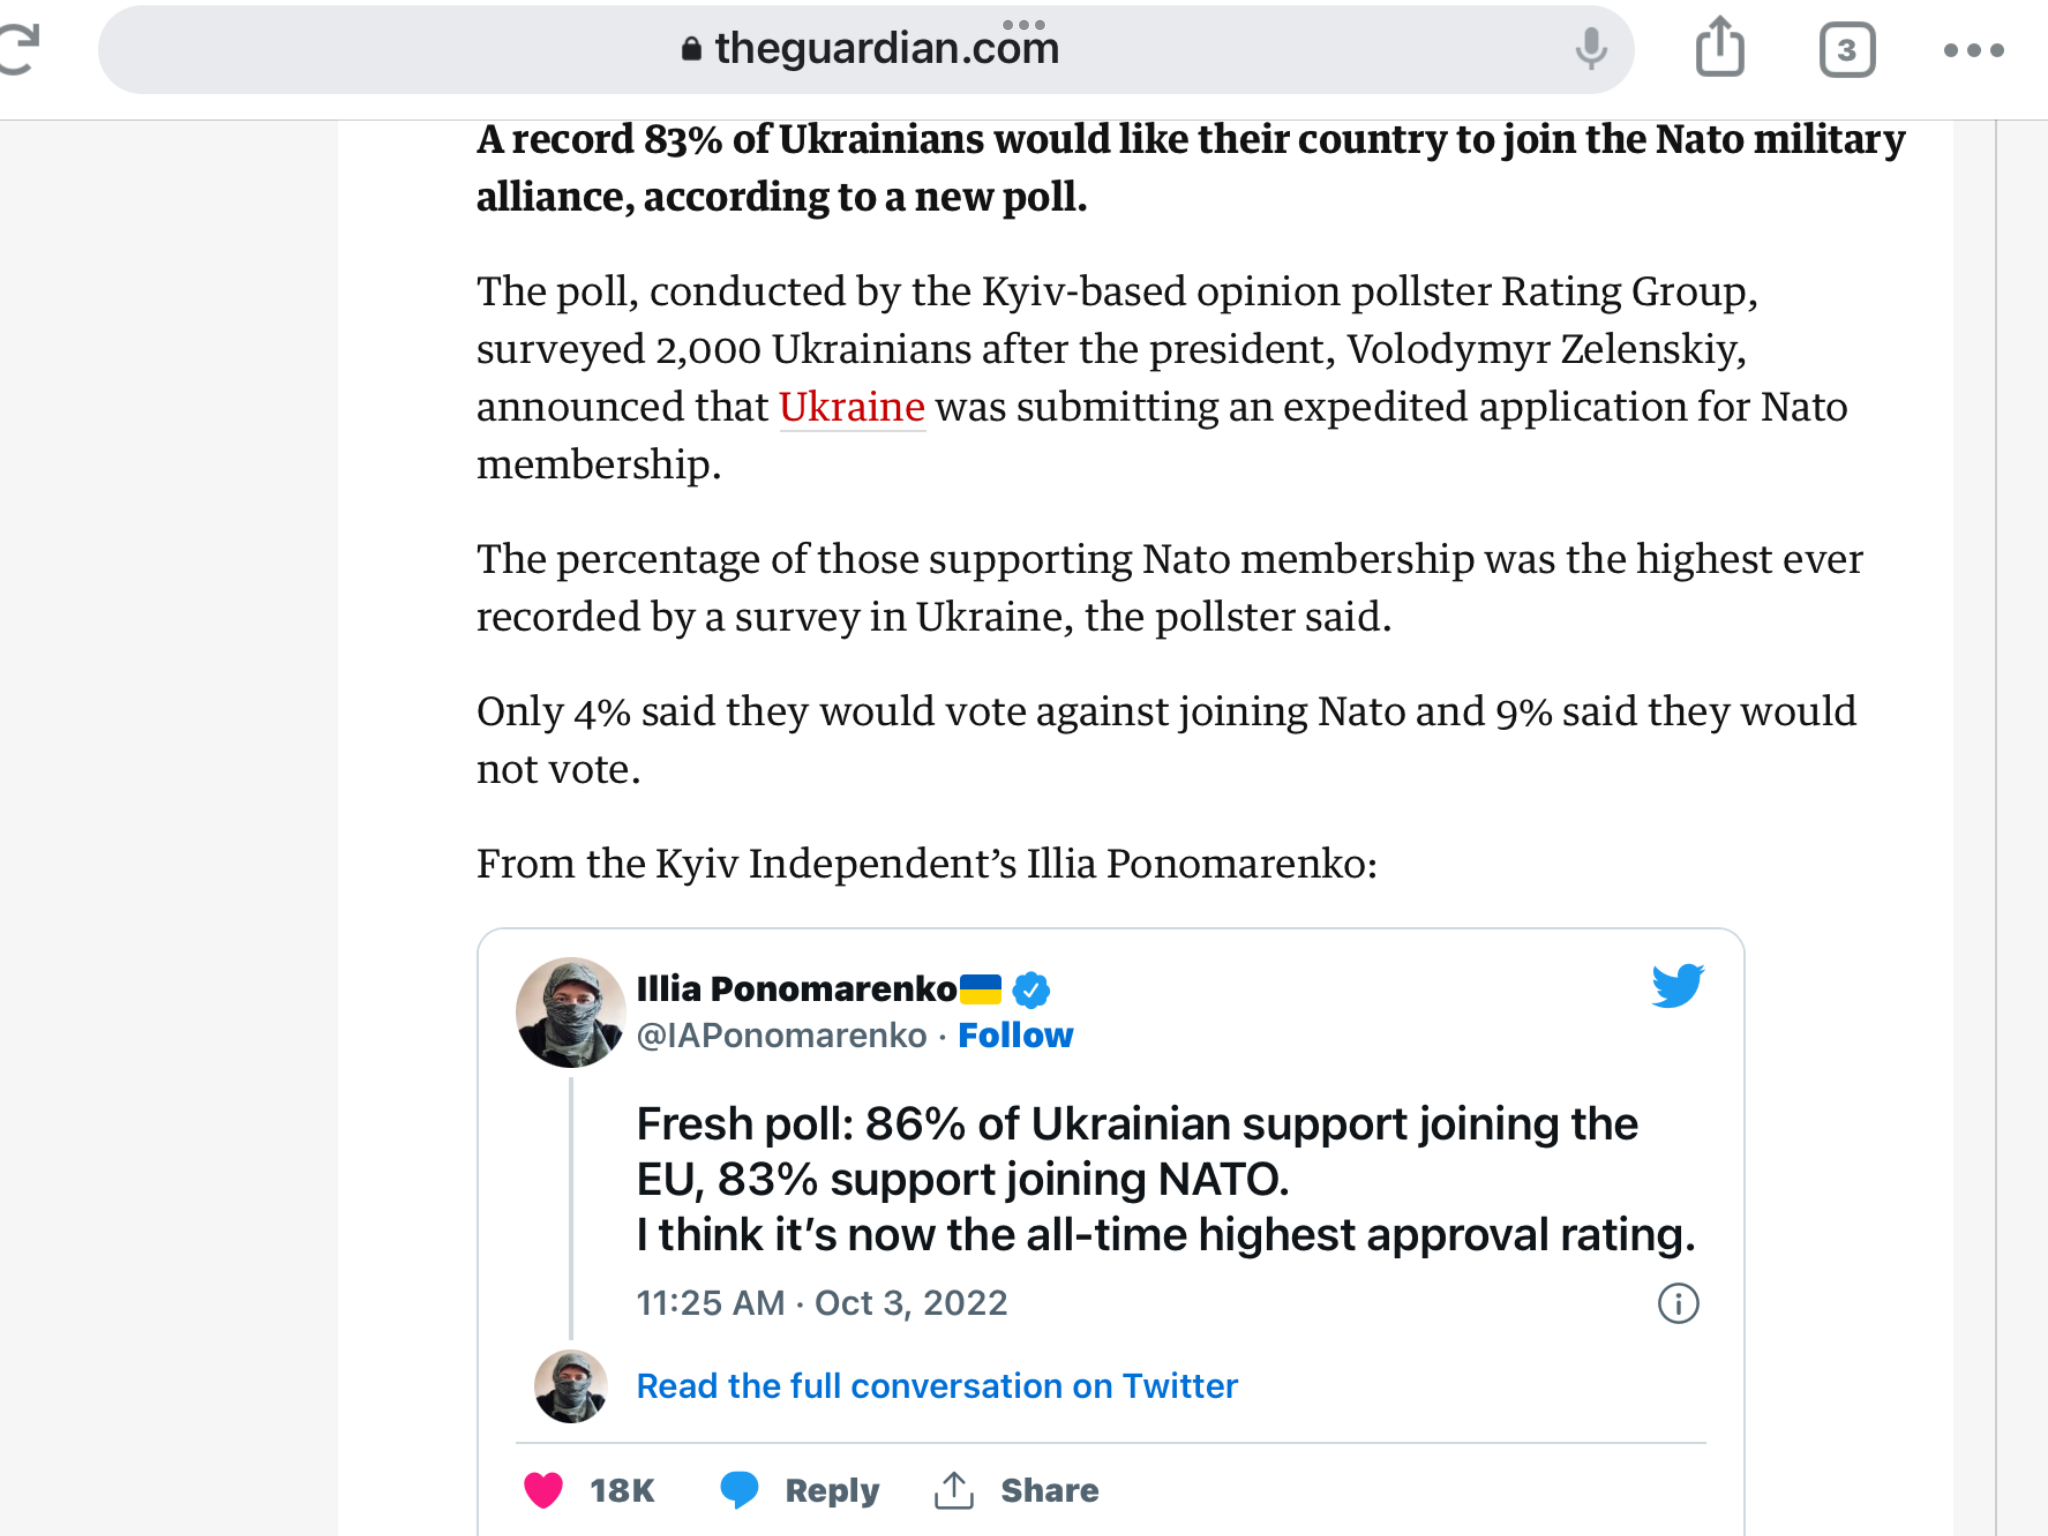Click the small avatar beside conversation link
2048x1536 pixels.
(571, 1386)
